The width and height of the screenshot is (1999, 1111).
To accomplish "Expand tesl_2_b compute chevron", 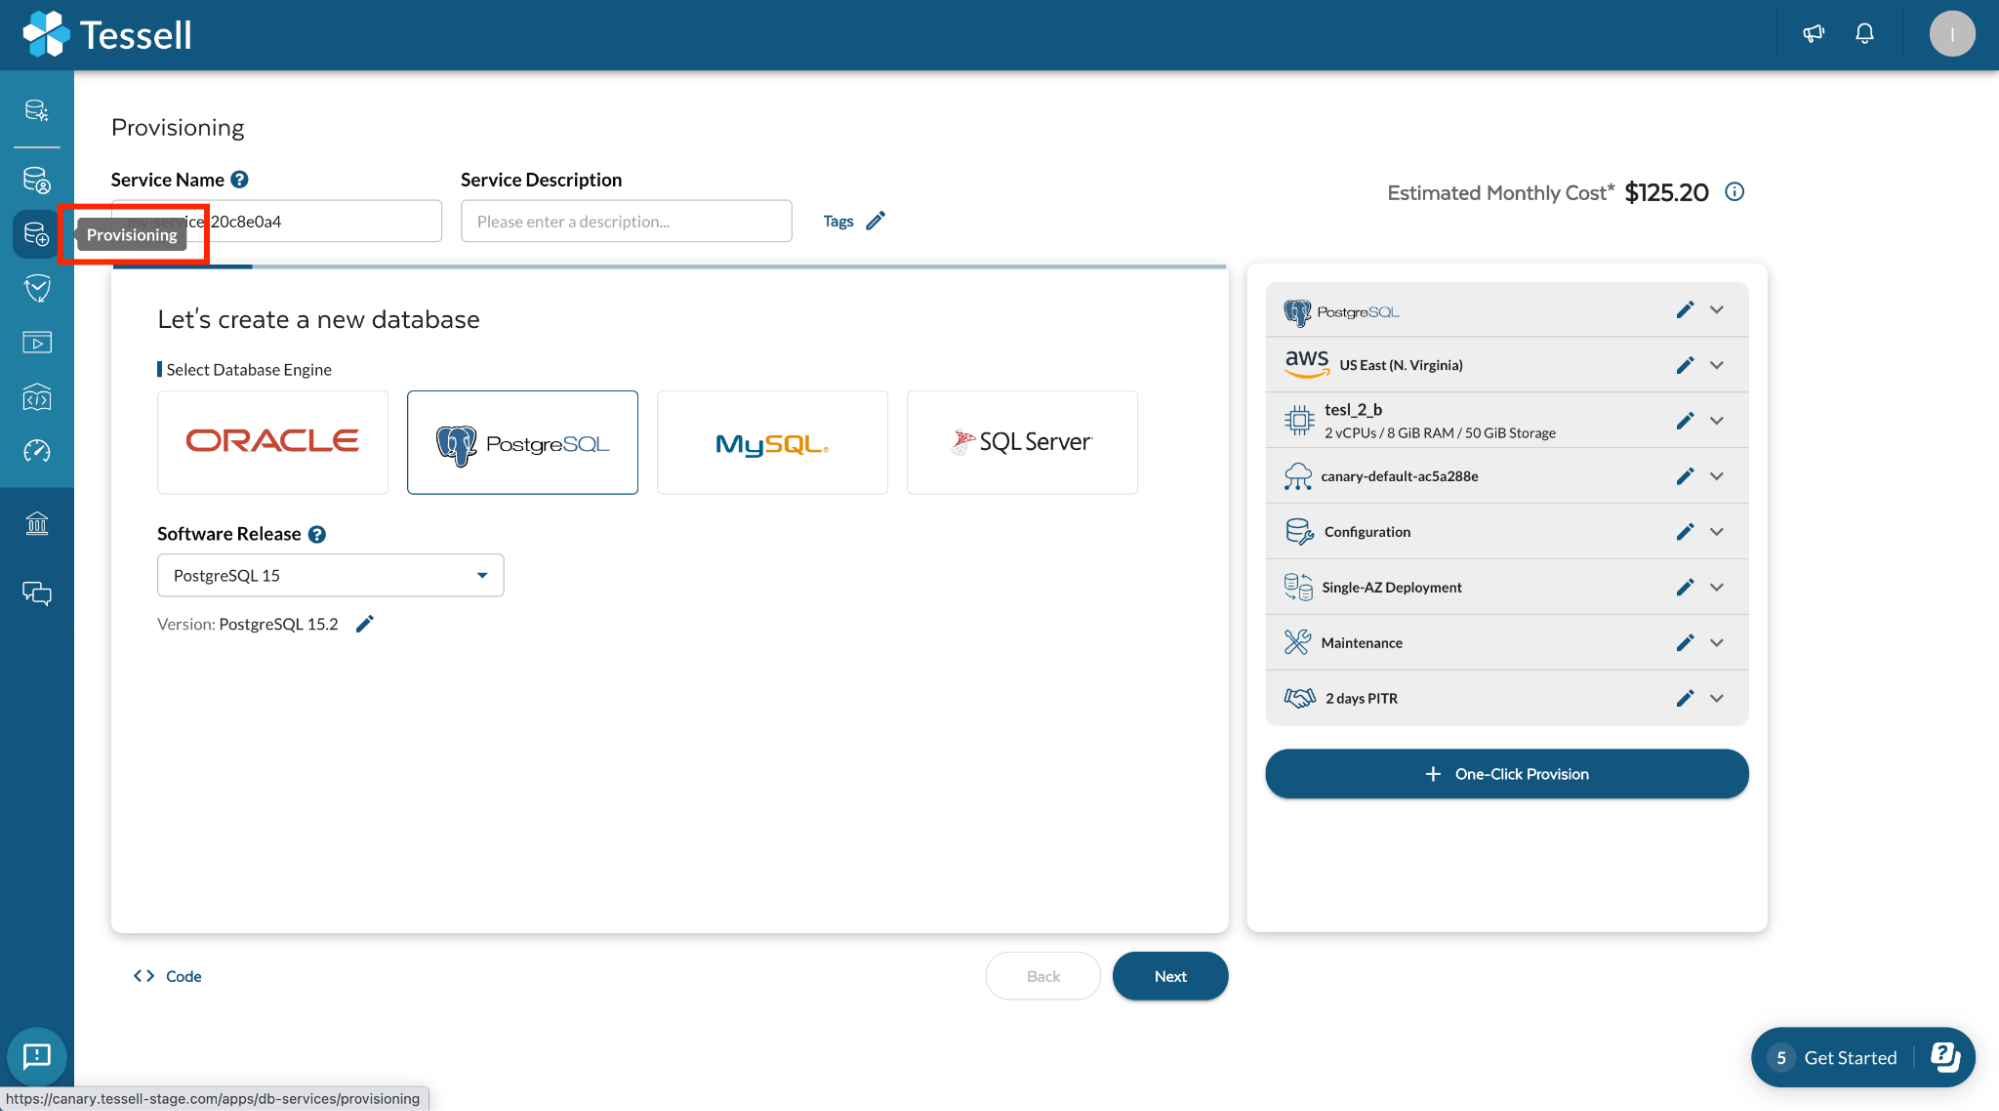I will [1717, 421].
